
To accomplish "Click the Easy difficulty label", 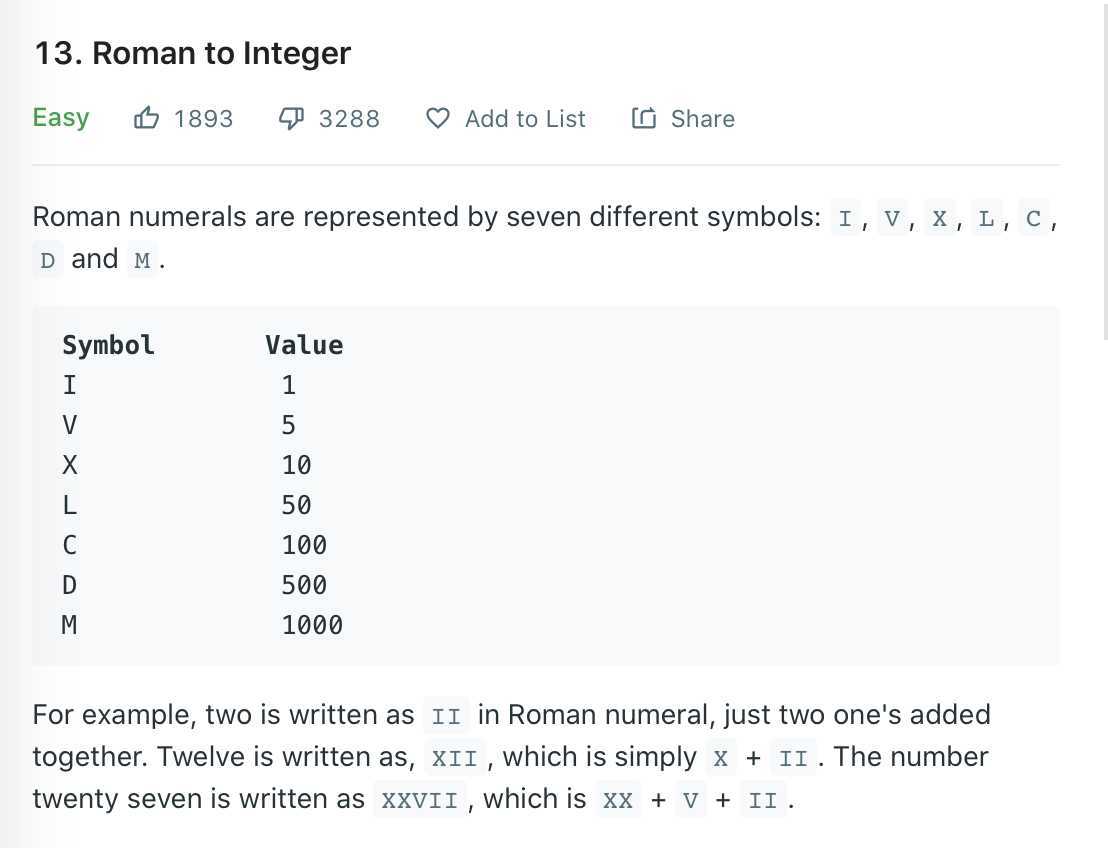I will [x=61, y=117].
